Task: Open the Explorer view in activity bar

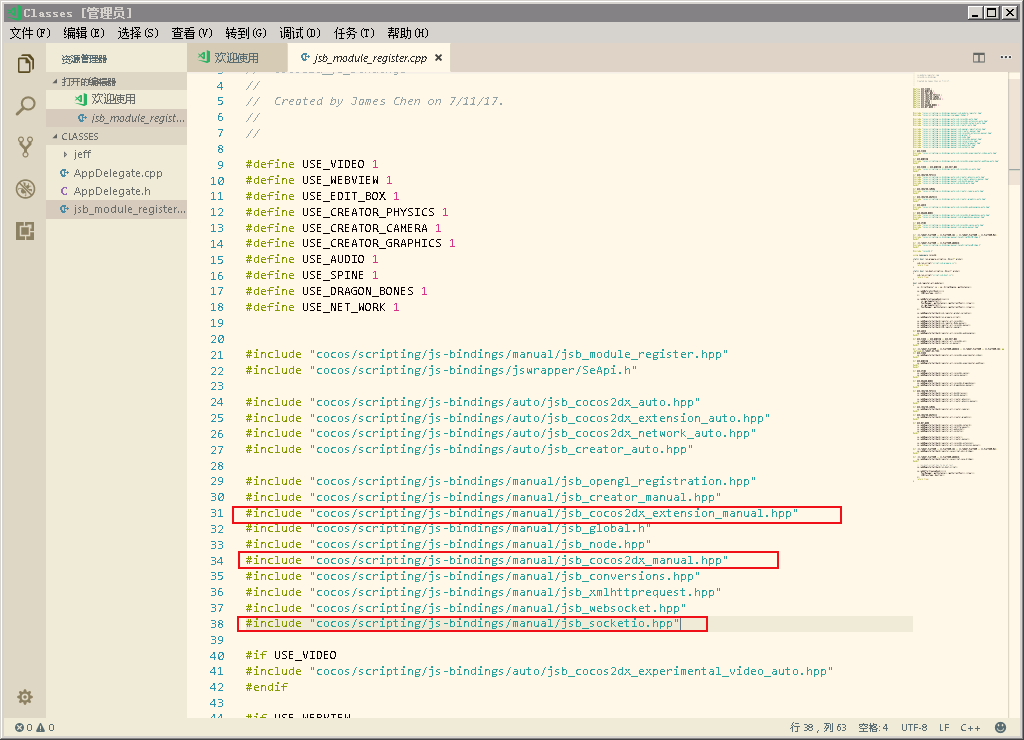Action: point(25,63)
